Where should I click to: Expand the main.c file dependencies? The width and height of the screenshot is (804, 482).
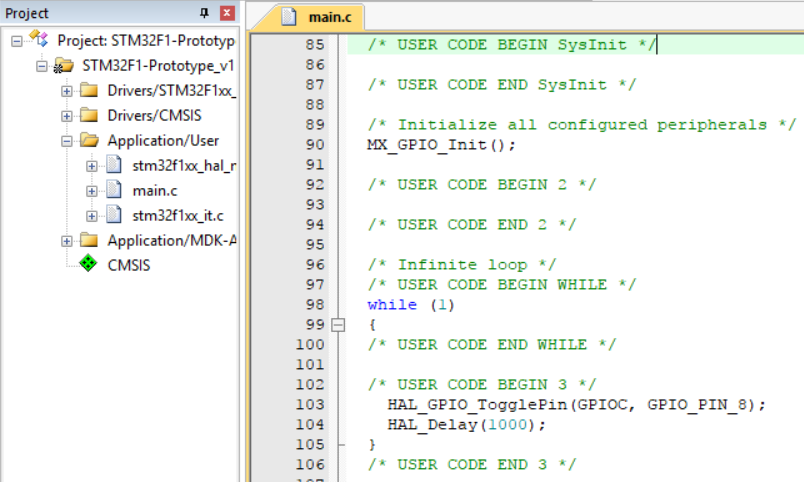[92, 191]
